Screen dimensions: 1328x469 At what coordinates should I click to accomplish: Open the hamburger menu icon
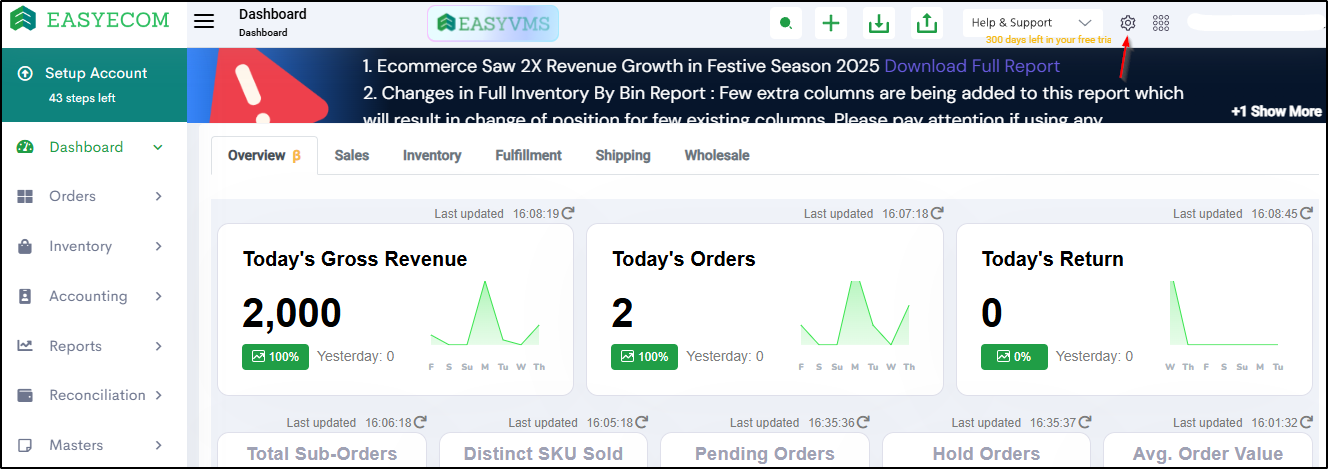tap(204, 22)
